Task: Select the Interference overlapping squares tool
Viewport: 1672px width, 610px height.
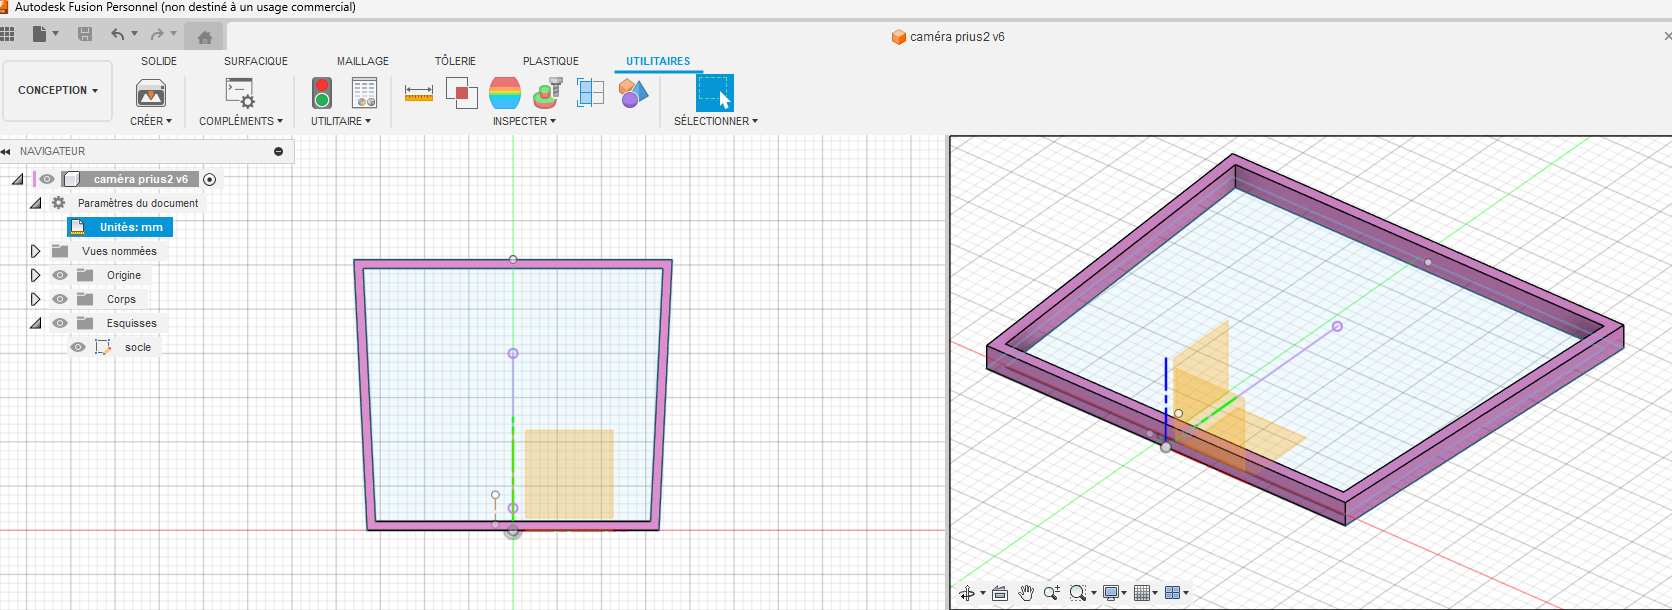Action: tap(462, 93)
